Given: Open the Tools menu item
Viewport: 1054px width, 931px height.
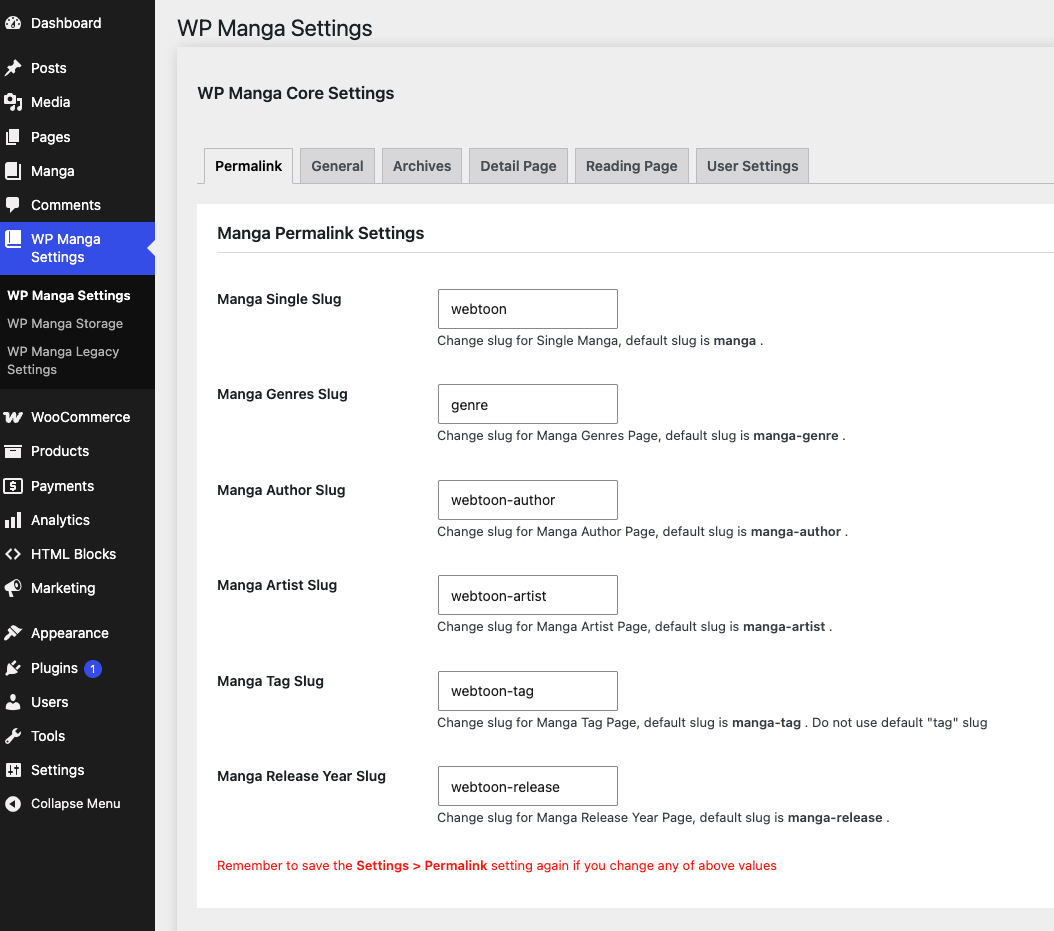Looking at the screenshot, I should 77,736.
